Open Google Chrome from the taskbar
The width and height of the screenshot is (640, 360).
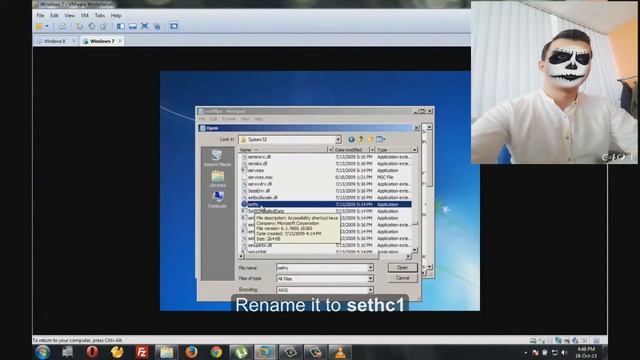[216, 352]
